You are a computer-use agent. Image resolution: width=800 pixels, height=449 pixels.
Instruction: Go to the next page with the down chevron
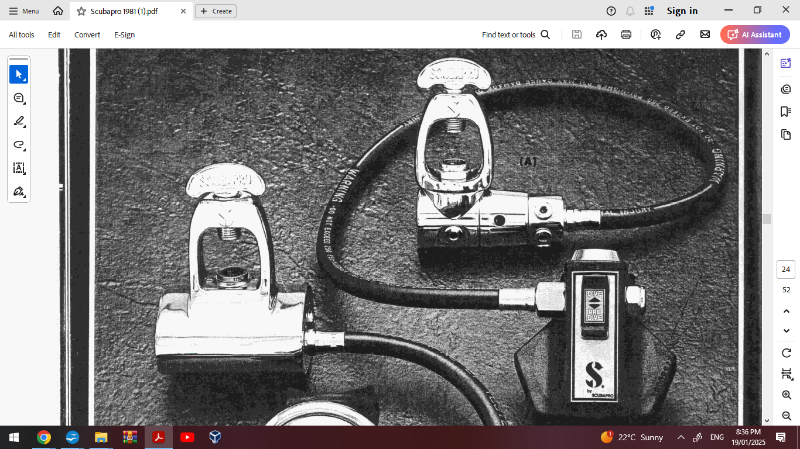pyautogui.click(x=785, y=332)
